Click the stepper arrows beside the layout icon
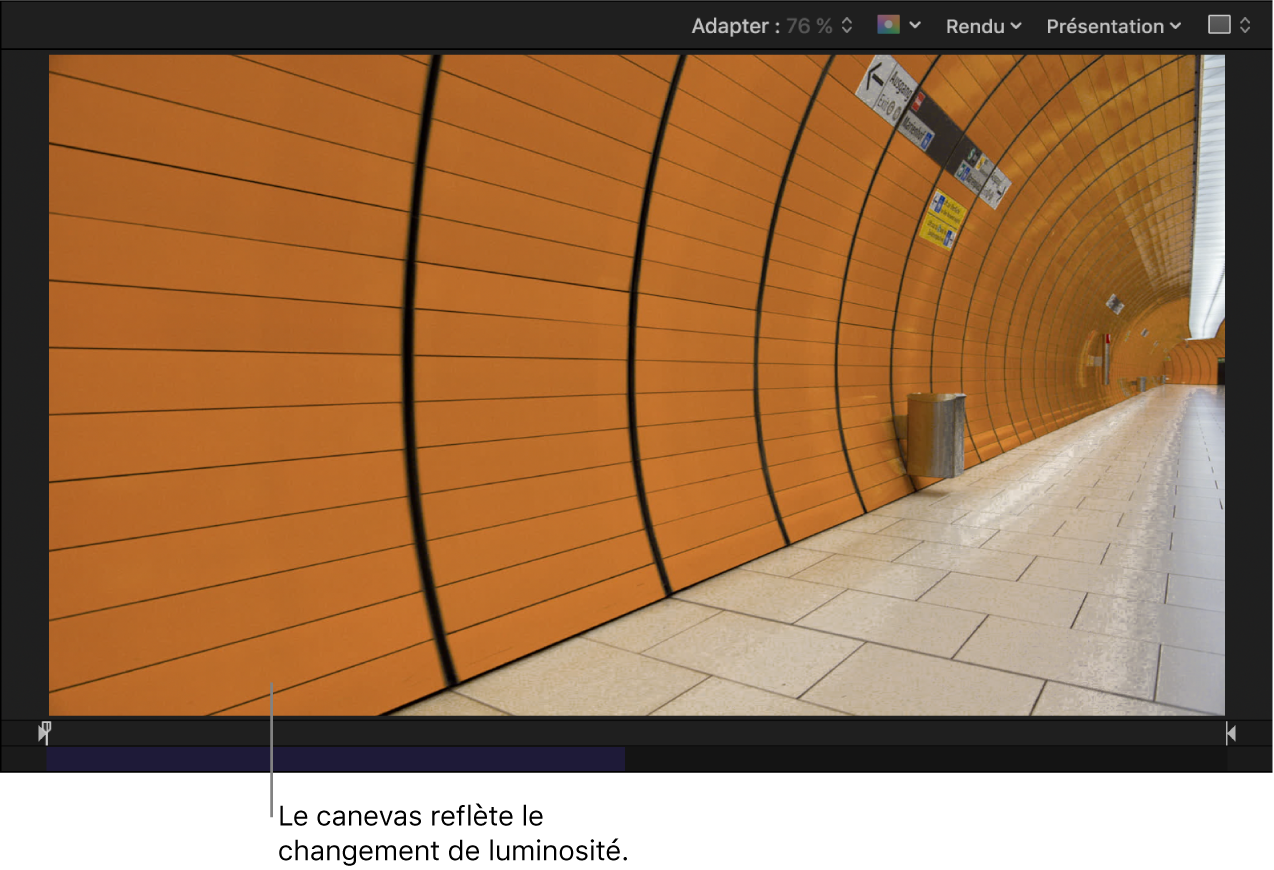This screenshot has height=870, width=1274. tap(1245, 25)
